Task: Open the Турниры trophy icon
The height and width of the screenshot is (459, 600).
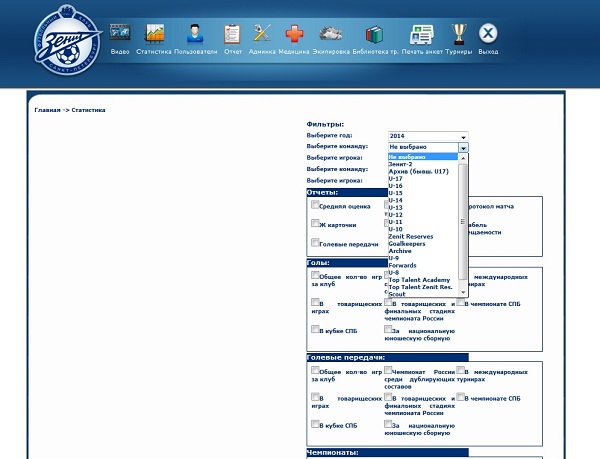Action: click(459, 34)
